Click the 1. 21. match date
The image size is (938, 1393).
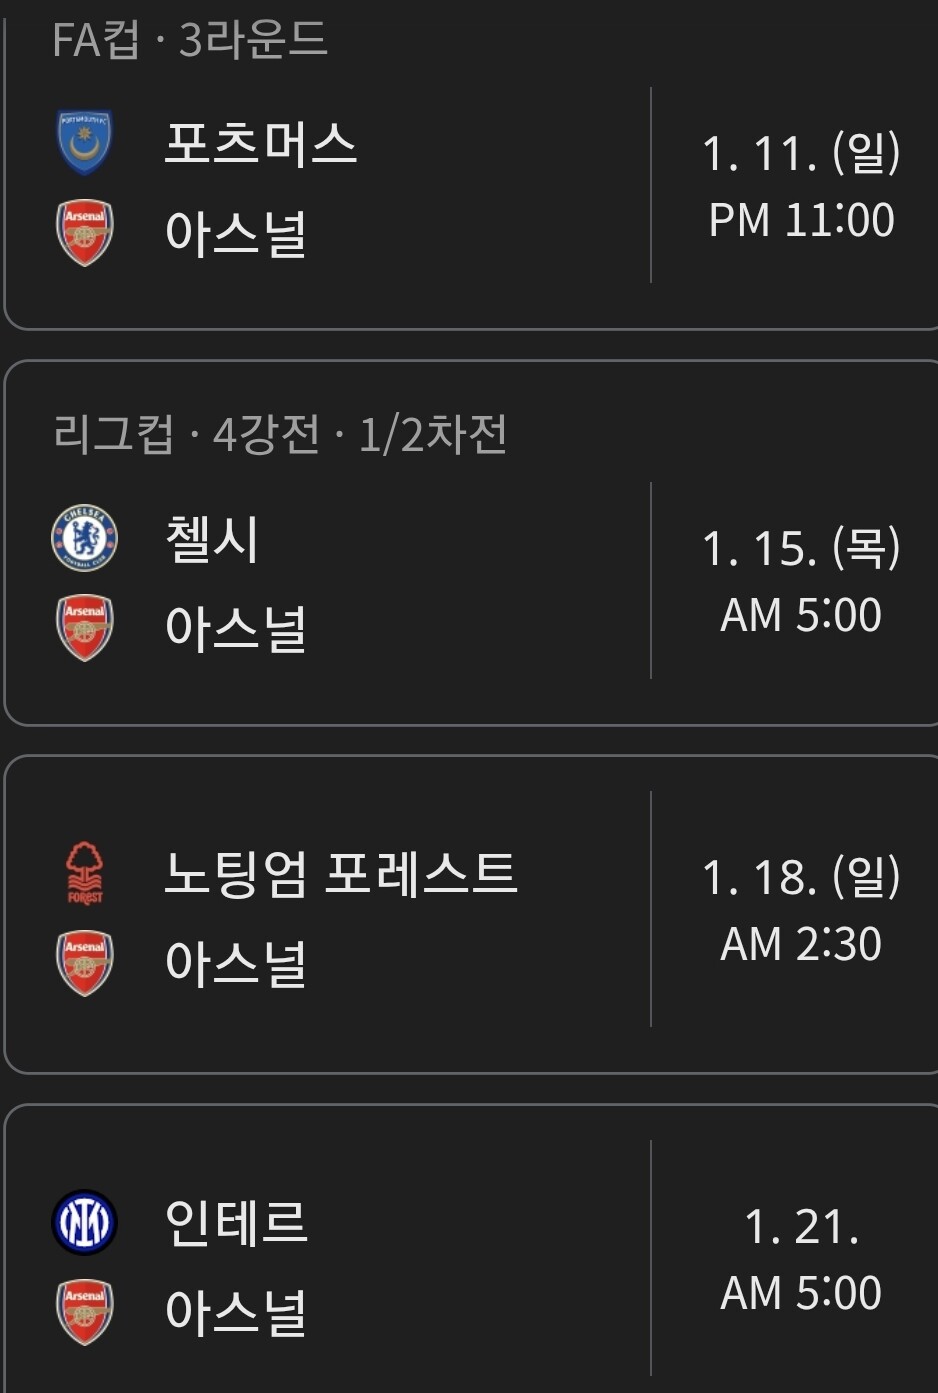[801, 1226]
